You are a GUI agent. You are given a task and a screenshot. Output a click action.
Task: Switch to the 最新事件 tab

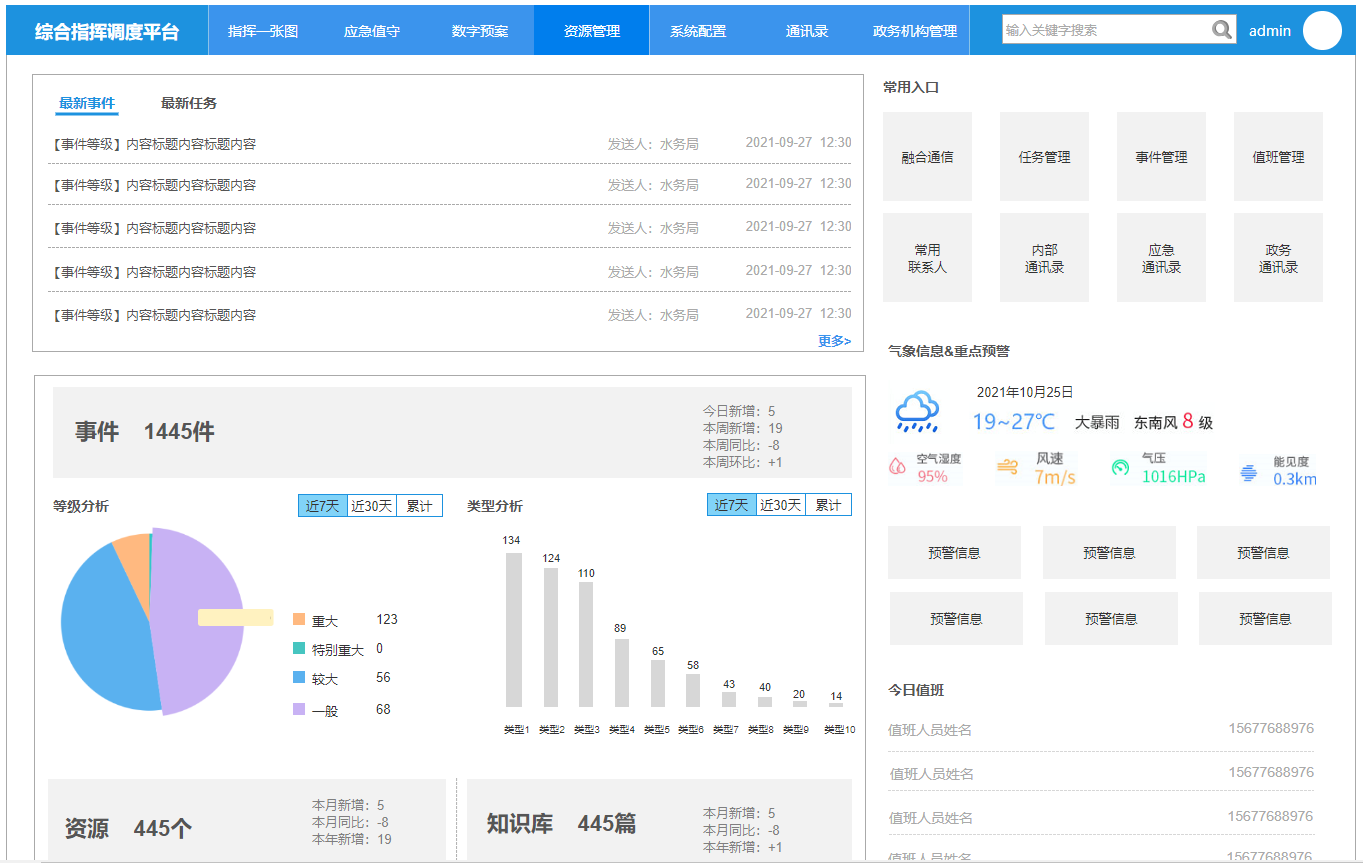(87, 103)
